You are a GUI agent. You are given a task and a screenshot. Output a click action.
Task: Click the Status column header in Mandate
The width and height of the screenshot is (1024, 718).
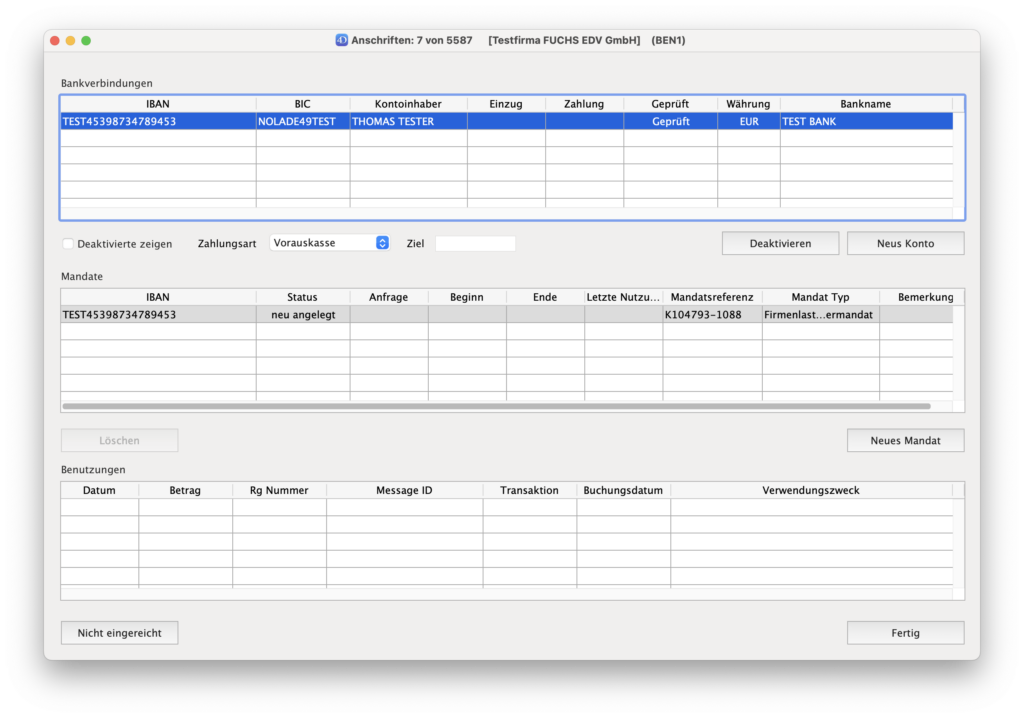[302, 297]
